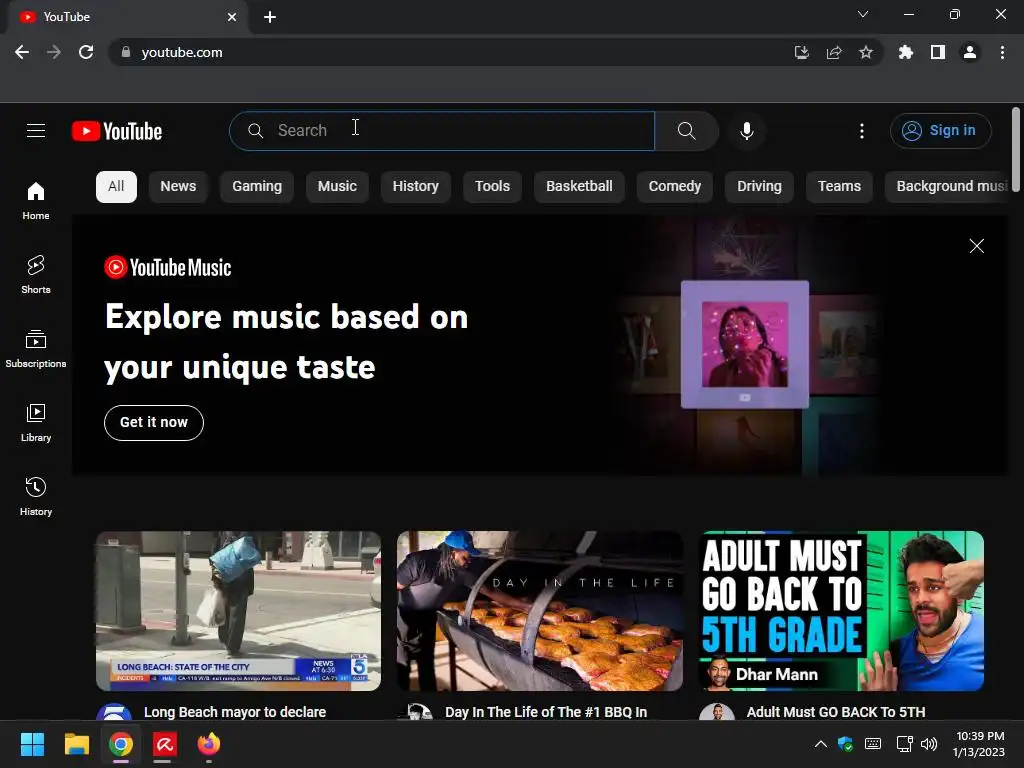The image size is (1024, 768).
Task: Select the Basketball filter chip
Action: point(579,186)
